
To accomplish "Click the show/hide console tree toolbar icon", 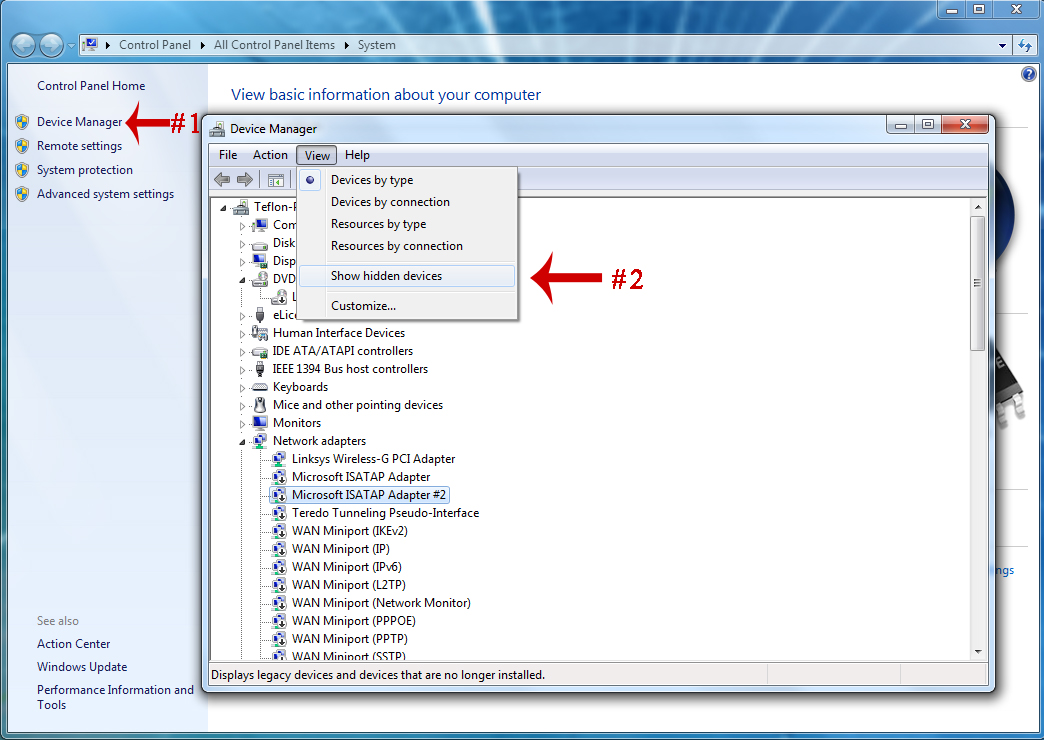I will 276,180.
